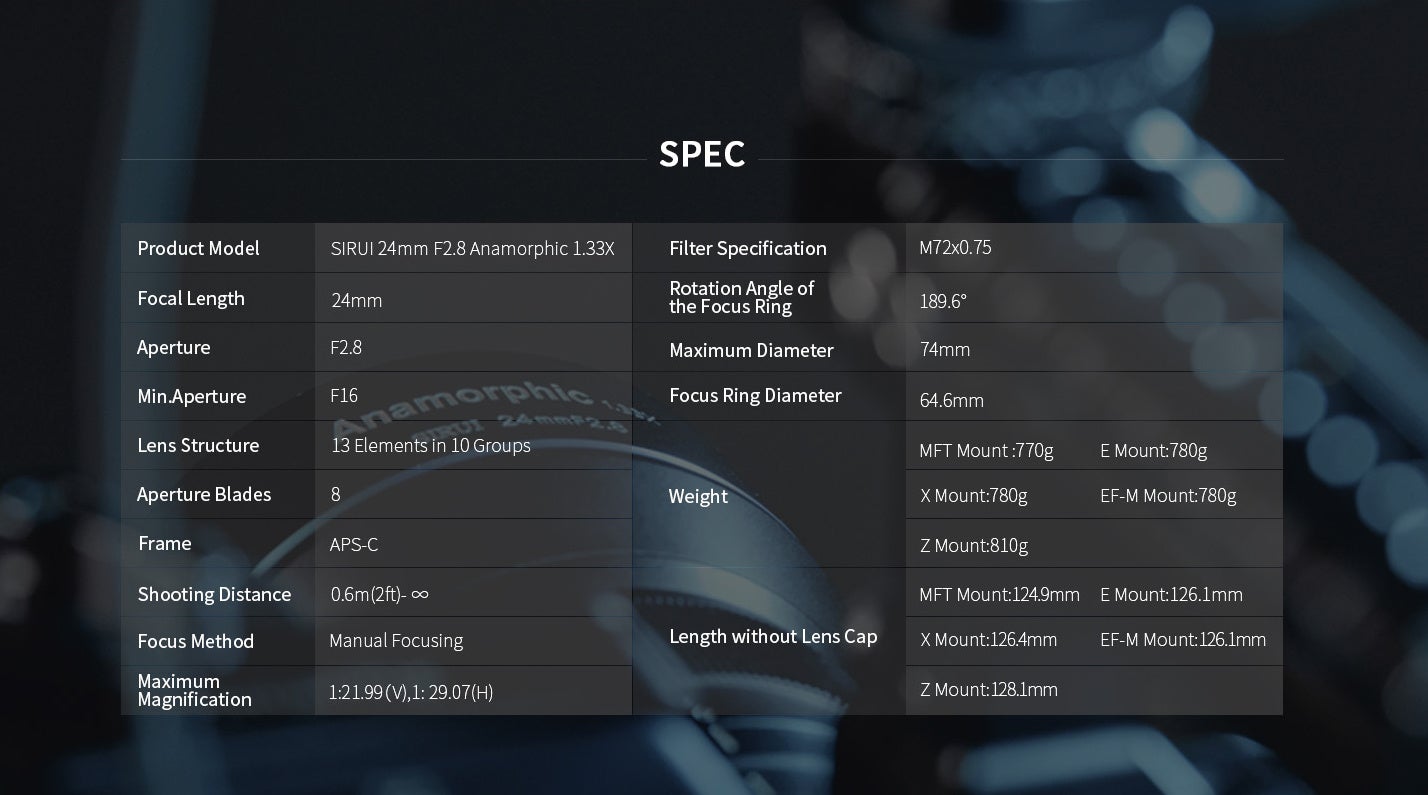Select the Maximum Magnification label
The height and width of the screenshot is (795, 1428).
(194, 690)
